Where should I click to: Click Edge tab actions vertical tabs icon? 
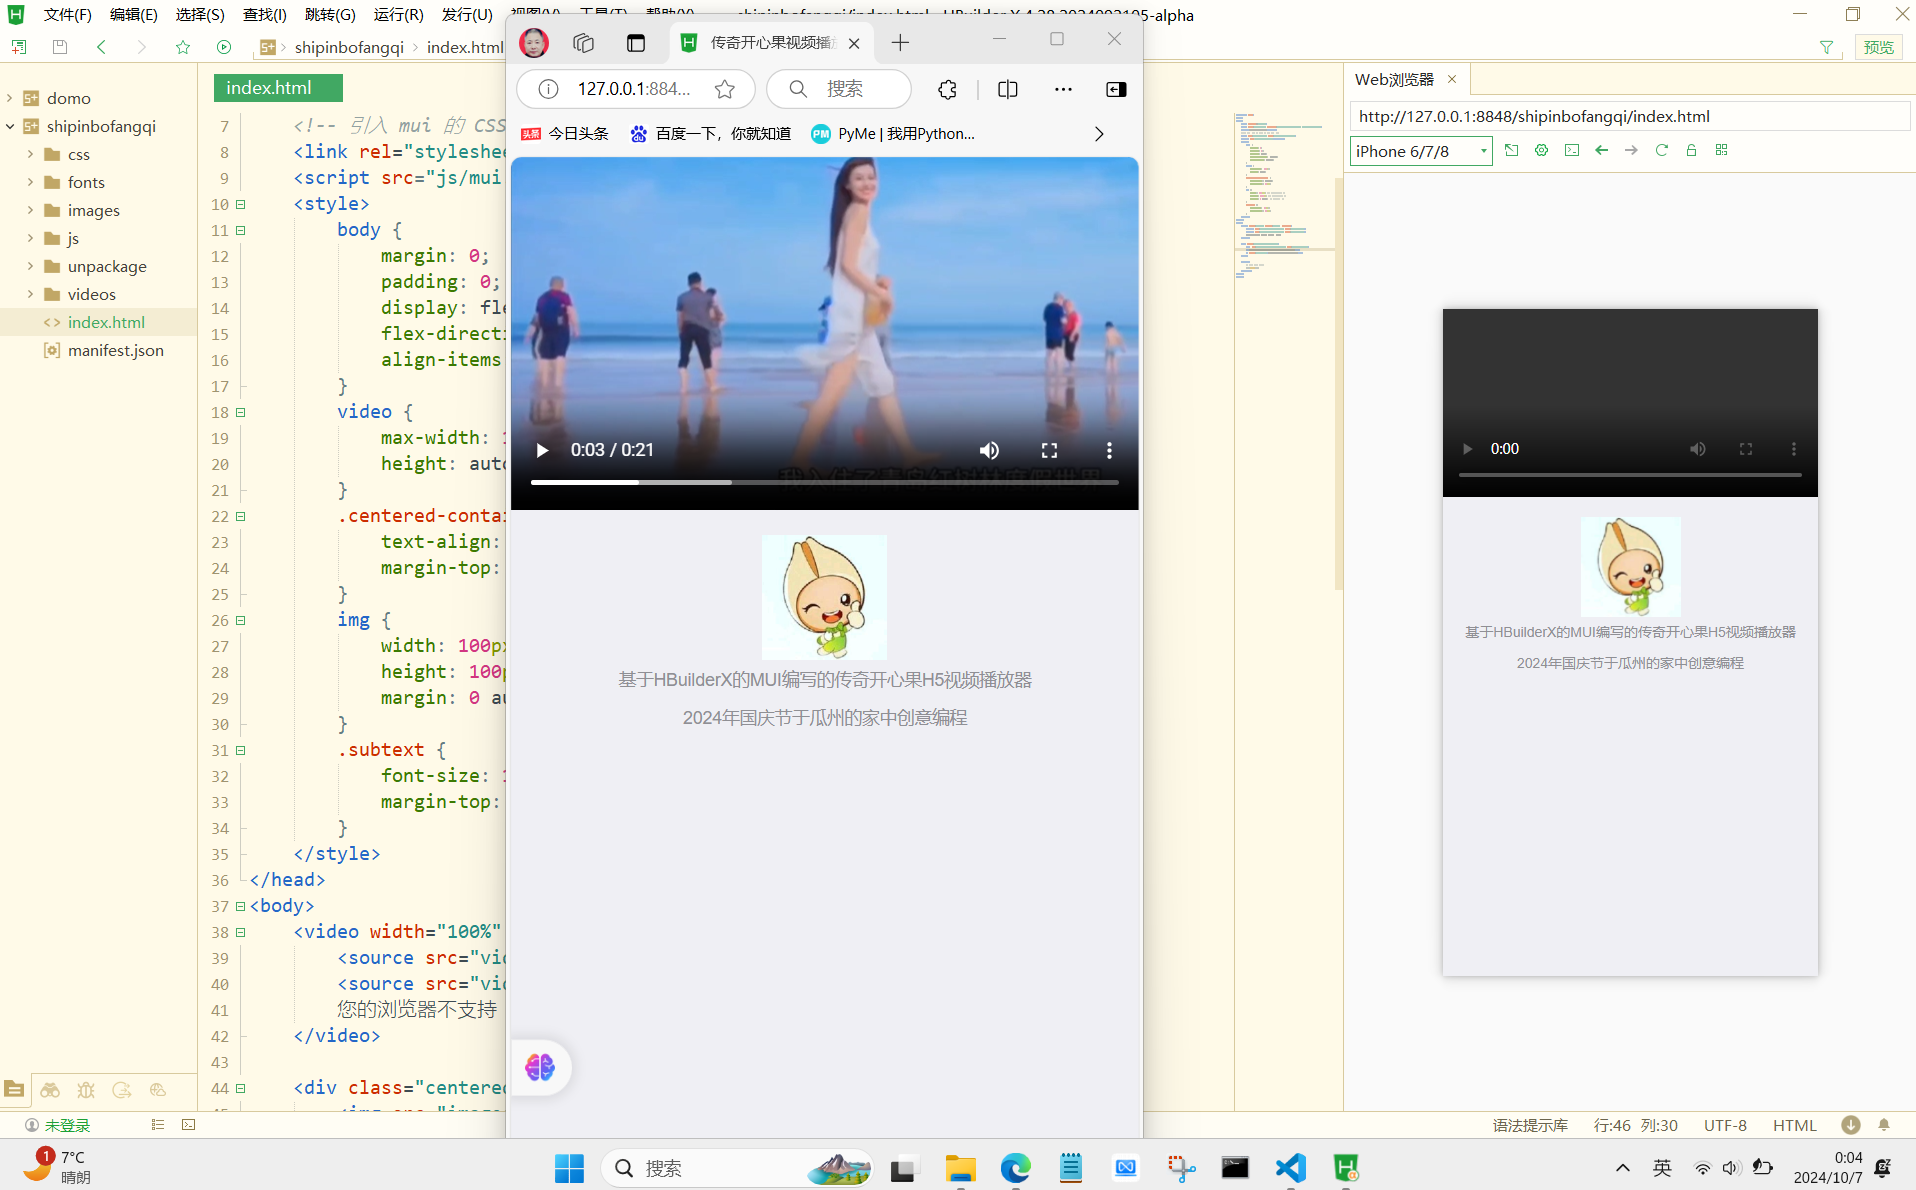click(x=635, y=42)
